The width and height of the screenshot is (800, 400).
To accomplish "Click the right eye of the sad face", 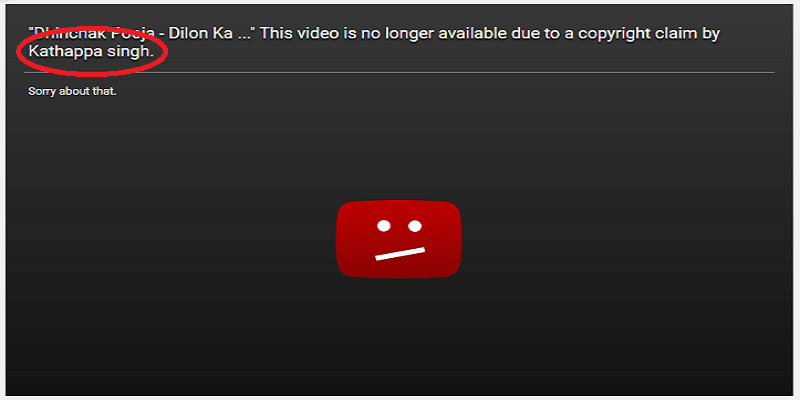I will coord(415,226).
